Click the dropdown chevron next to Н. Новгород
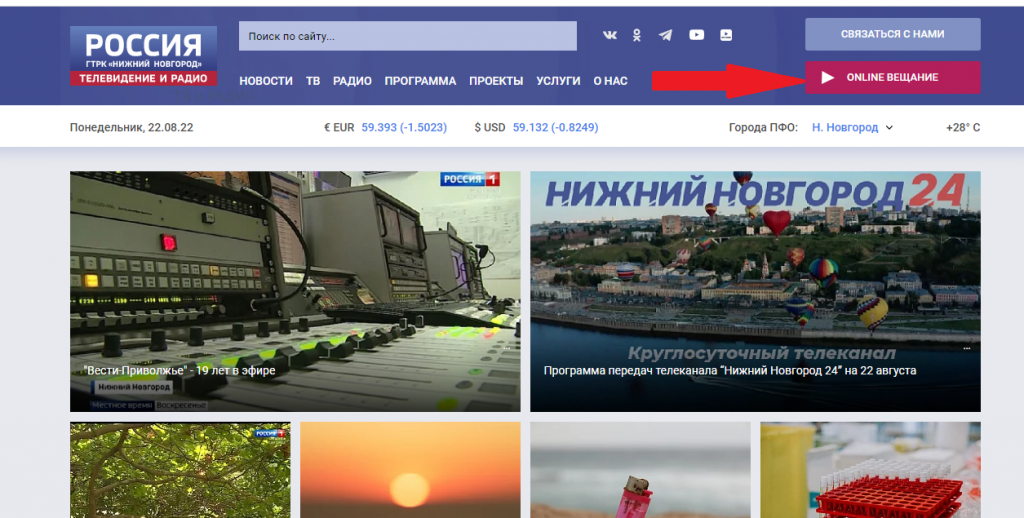Viewport: 1024px width, 518px height. [889, 128]
